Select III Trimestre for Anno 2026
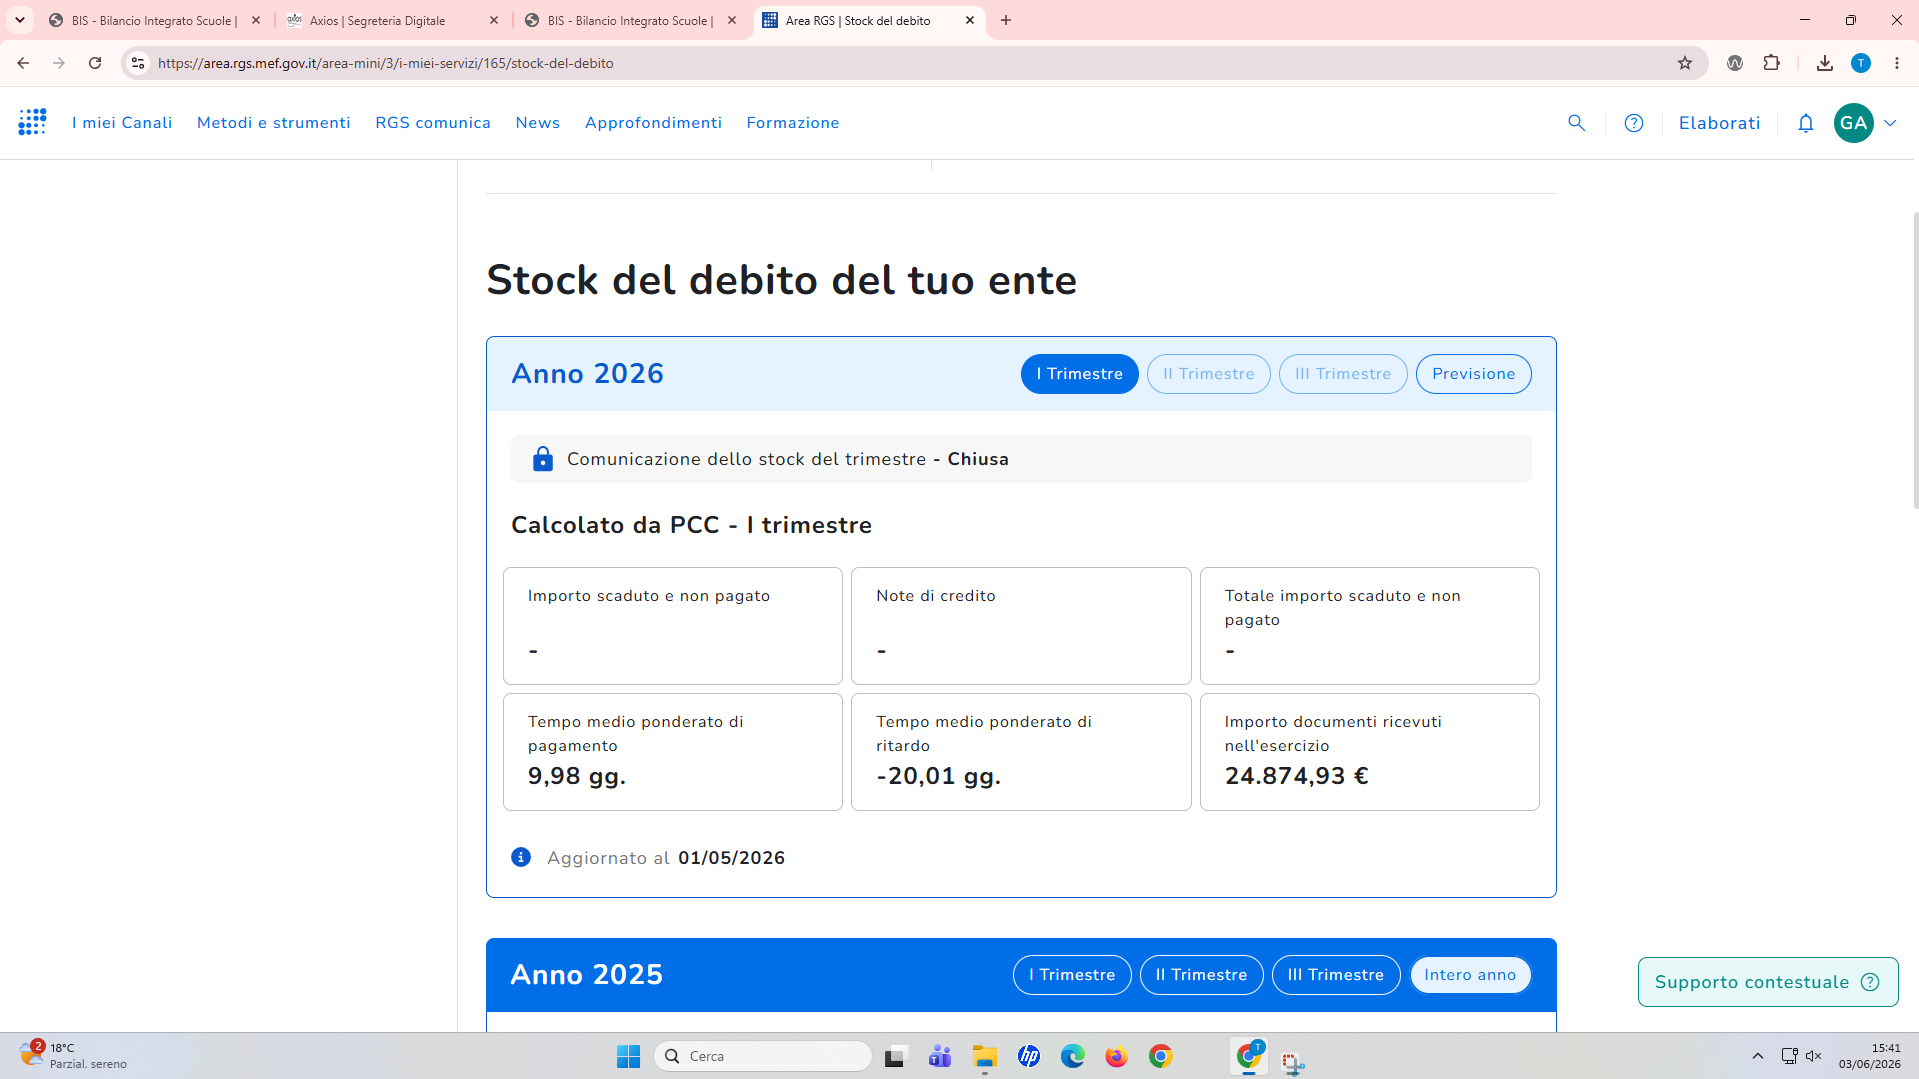The image size is (1919, 1079). click(1343, 374)
